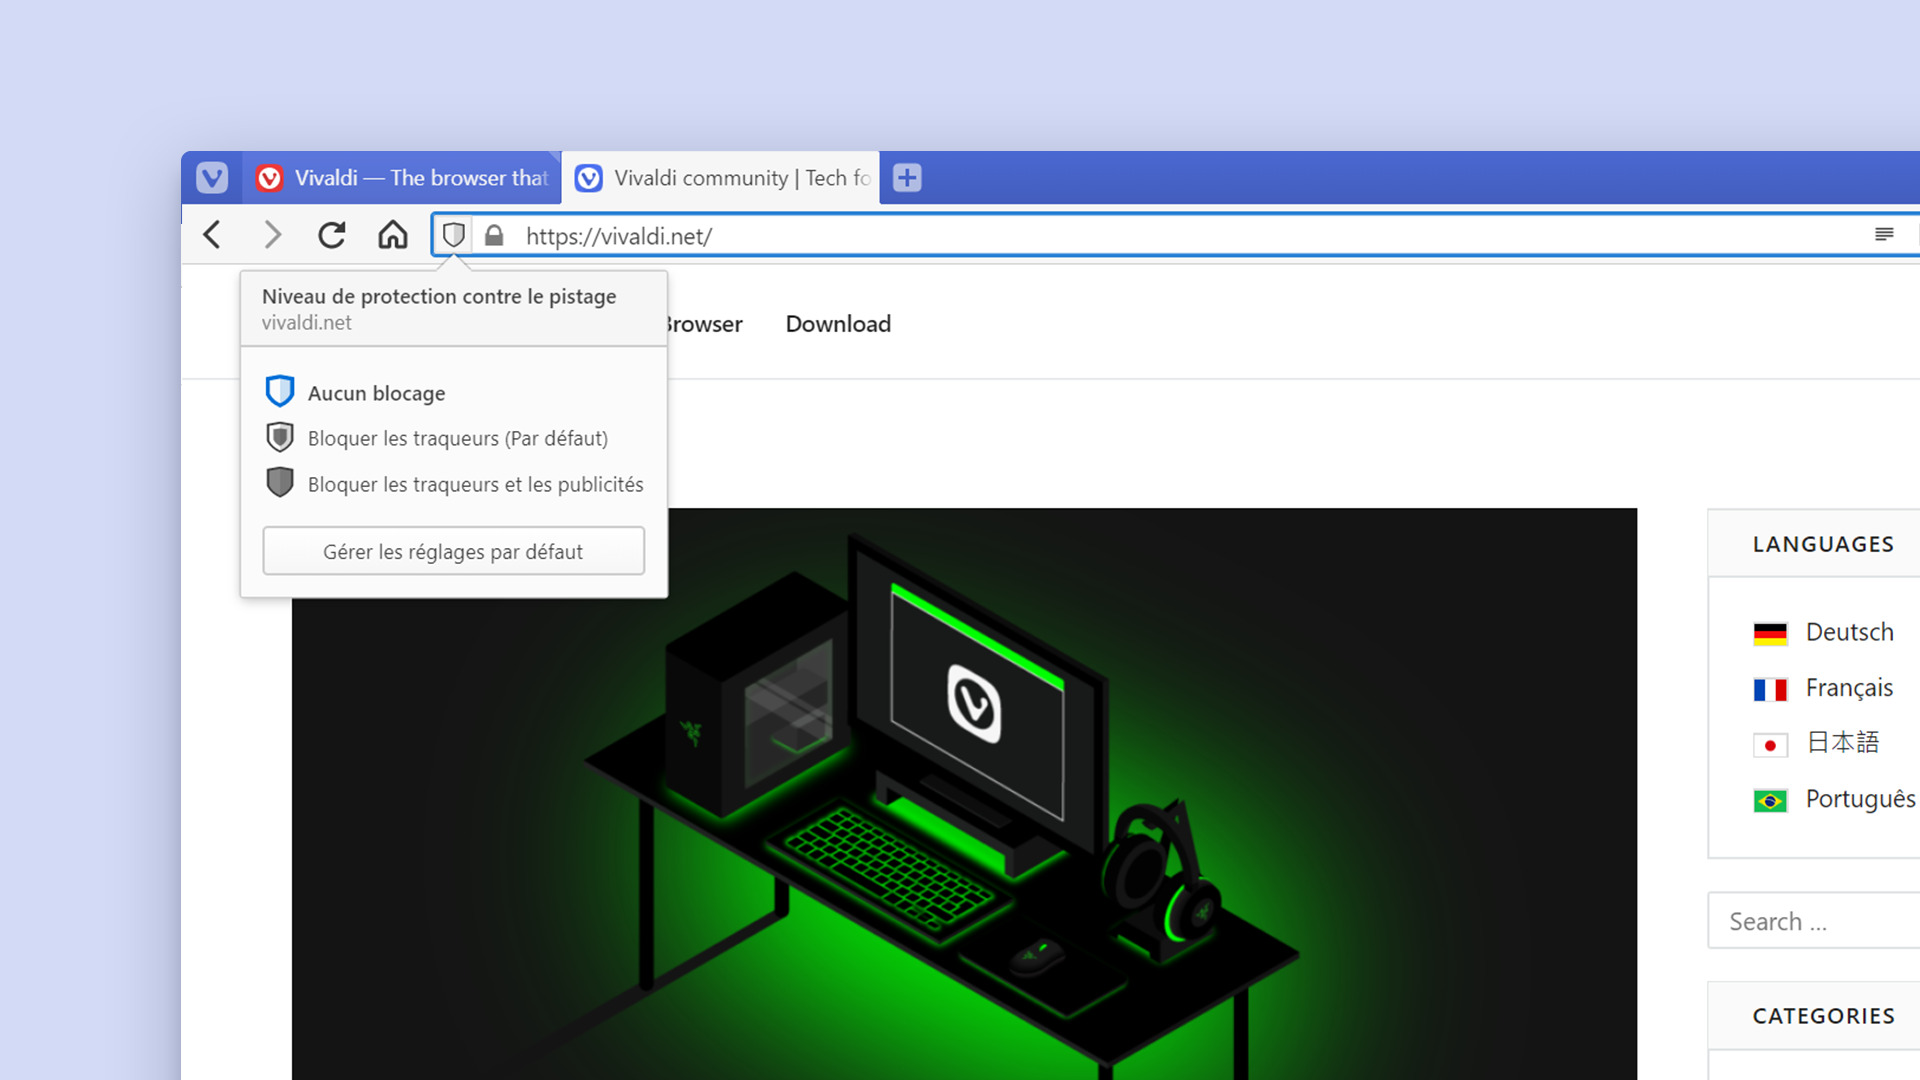Reload the current page

point(332,235)
